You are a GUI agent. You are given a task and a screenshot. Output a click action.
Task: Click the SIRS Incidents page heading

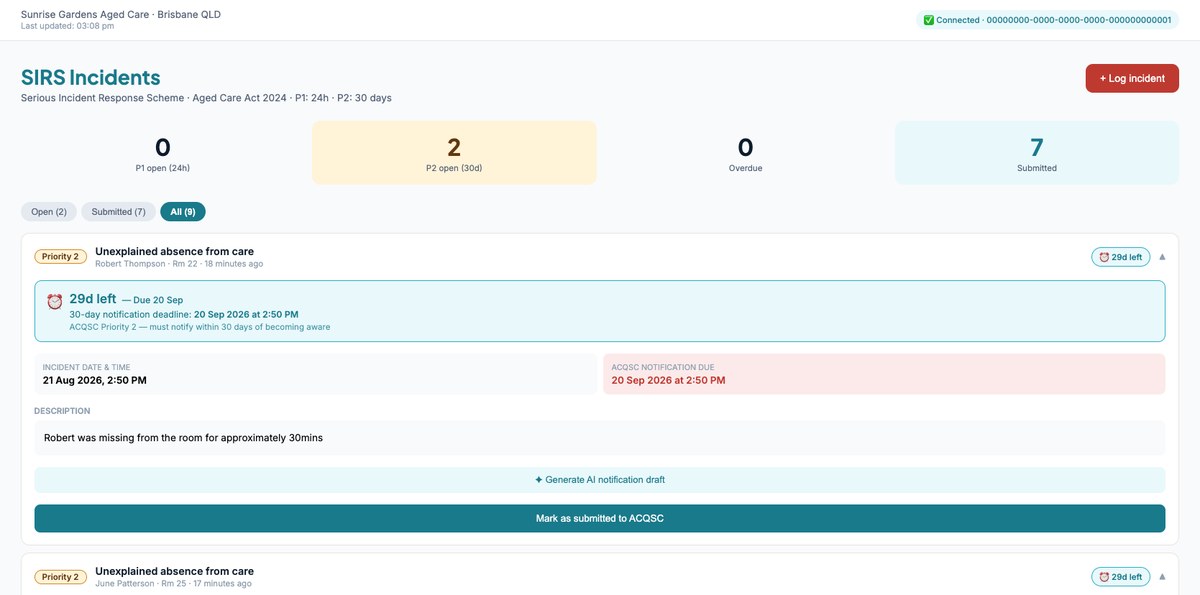91,77
